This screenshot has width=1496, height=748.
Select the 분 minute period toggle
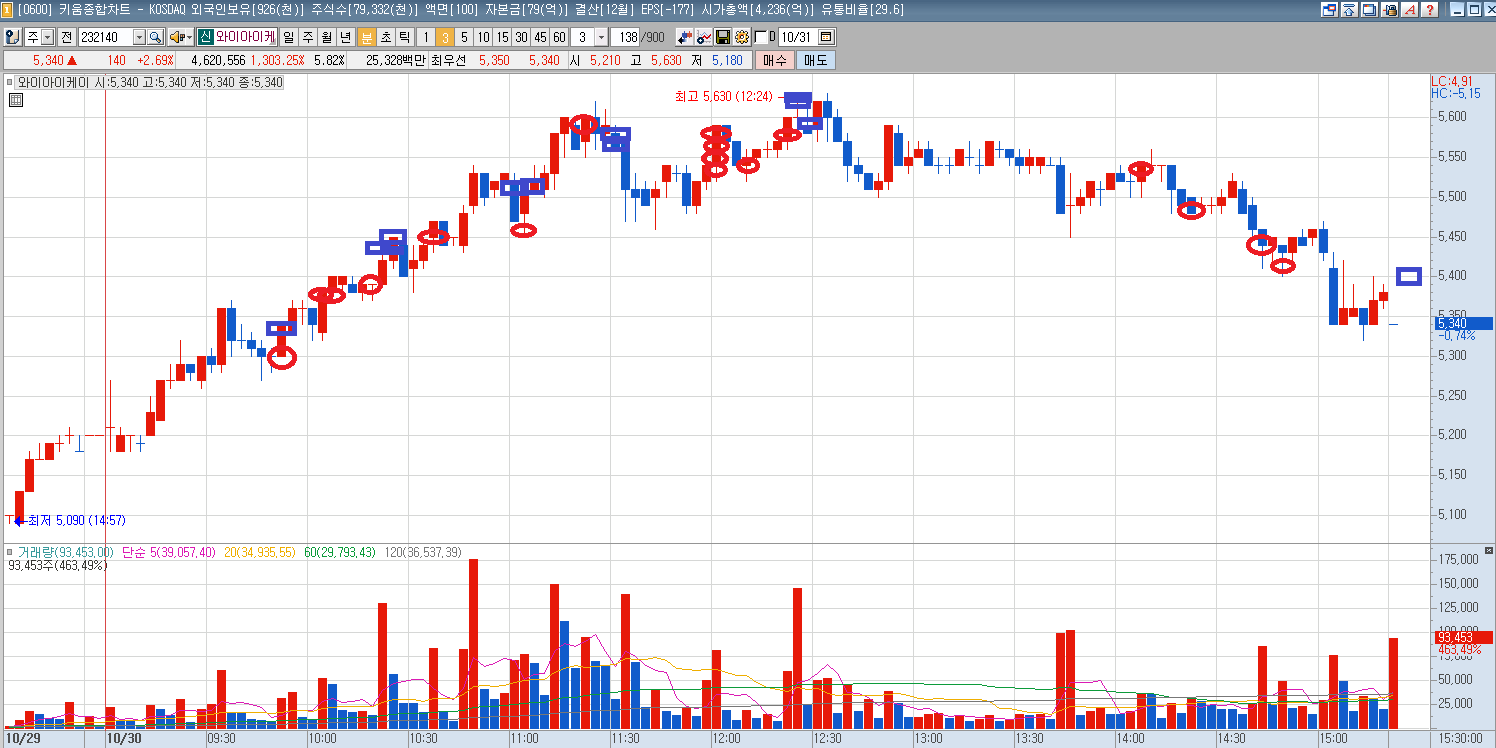[x=366, y=37]
